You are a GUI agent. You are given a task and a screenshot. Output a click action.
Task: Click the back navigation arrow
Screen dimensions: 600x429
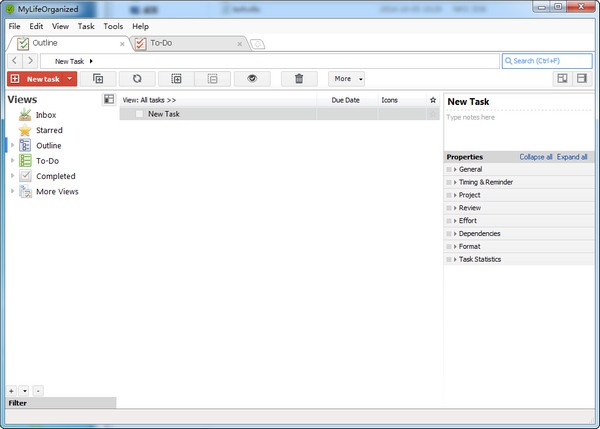click(15, 60)
